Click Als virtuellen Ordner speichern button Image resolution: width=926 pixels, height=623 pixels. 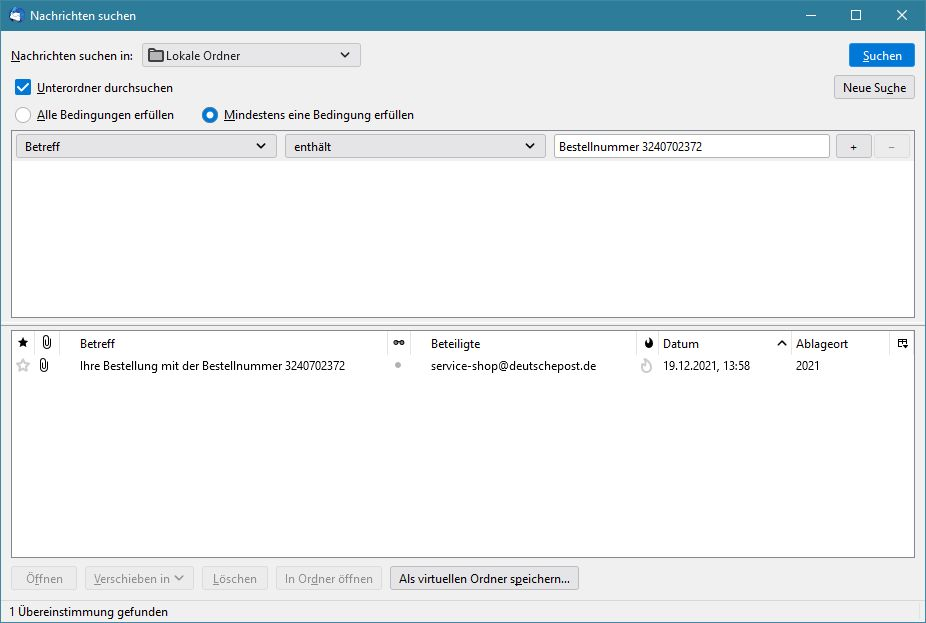pyautogui.click(x=484, y=578)
